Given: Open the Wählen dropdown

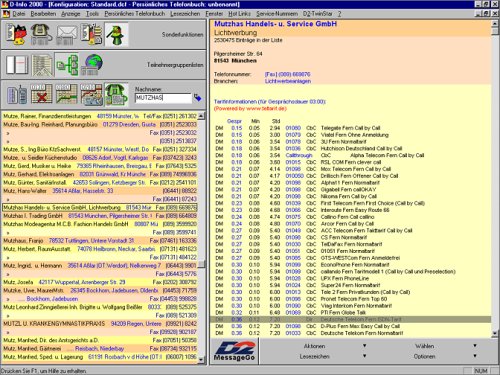Looking at the screenshot, I should pyautogui.click(x=445, y=346).
